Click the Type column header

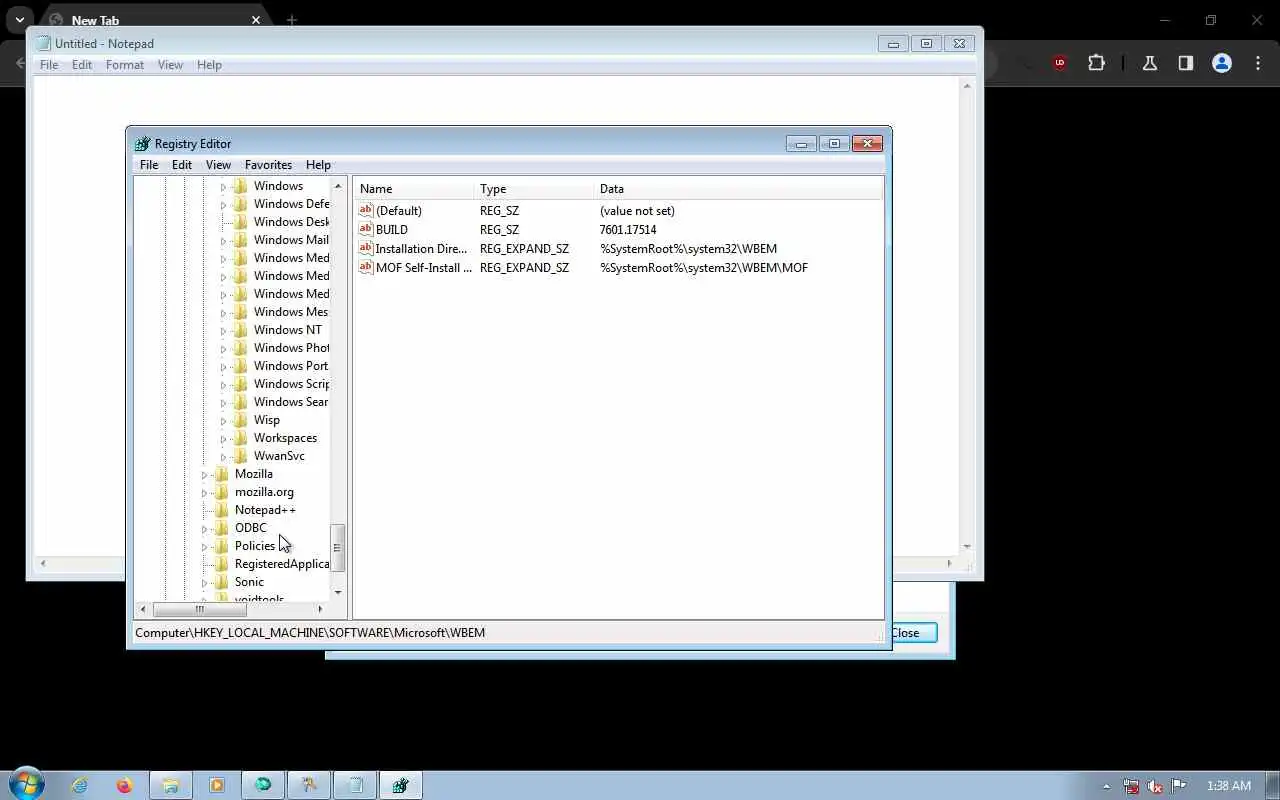coord(534,189)
